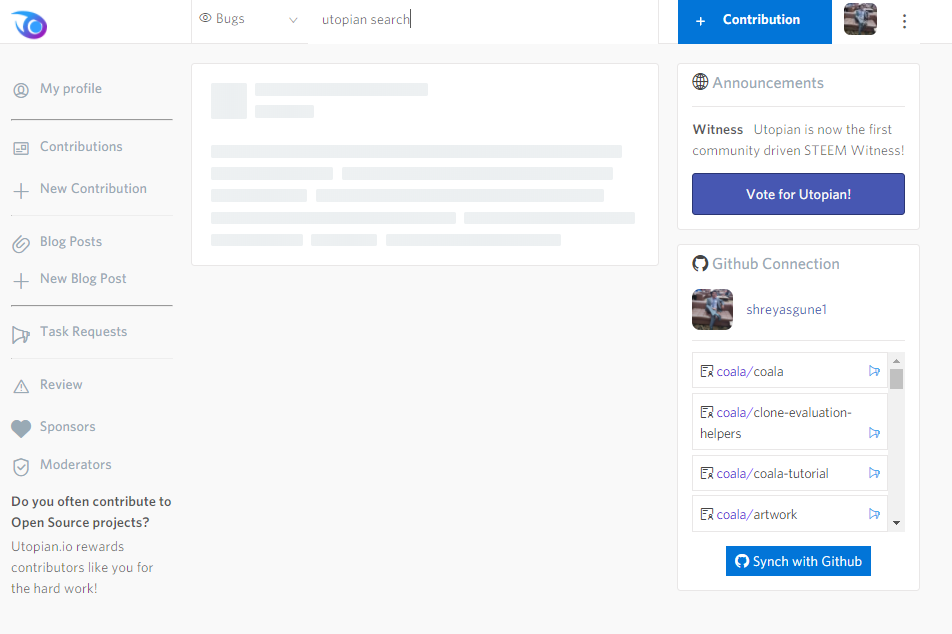Click the Announcements panel heading
Viewport: 952px width, 634px height.
pyautogui.click(x=767, y=83)
